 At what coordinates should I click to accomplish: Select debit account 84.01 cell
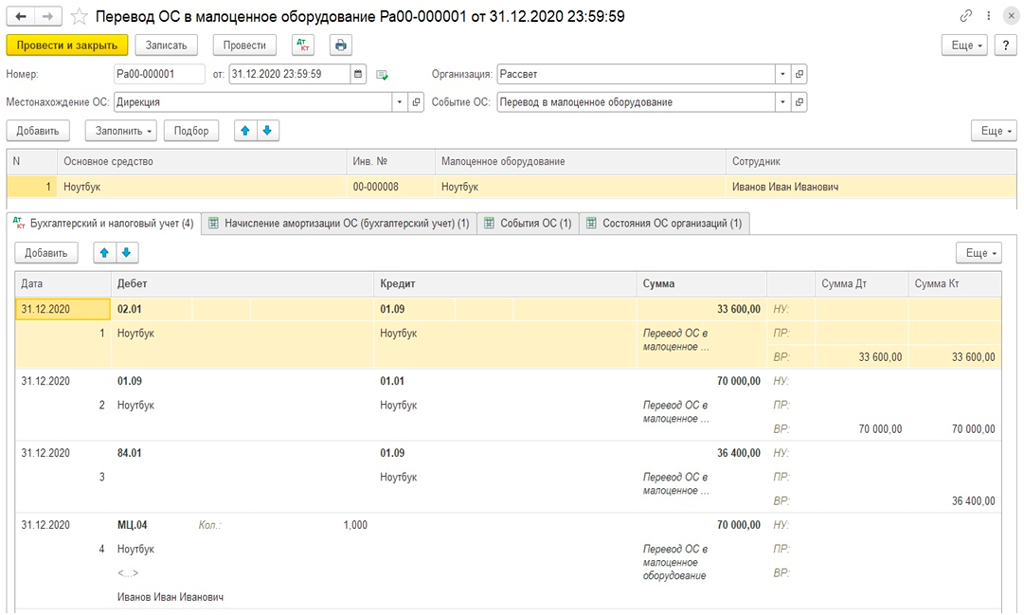coord(129,452)
